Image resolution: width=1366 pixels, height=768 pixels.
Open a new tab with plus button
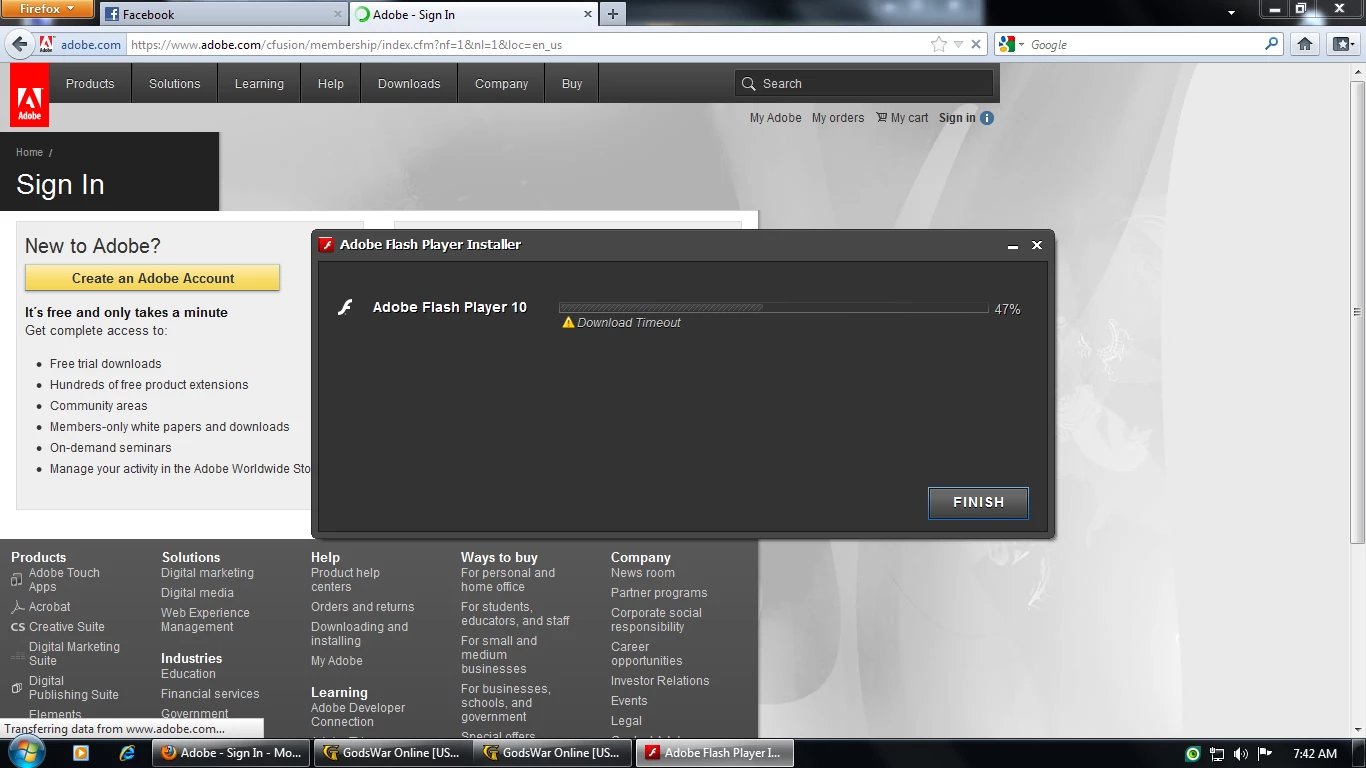click(613, 14)
